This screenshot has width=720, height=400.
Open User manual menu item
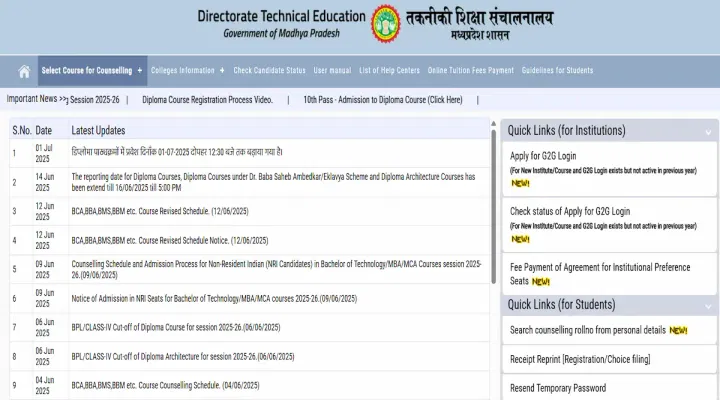click(x=332, y=70)
